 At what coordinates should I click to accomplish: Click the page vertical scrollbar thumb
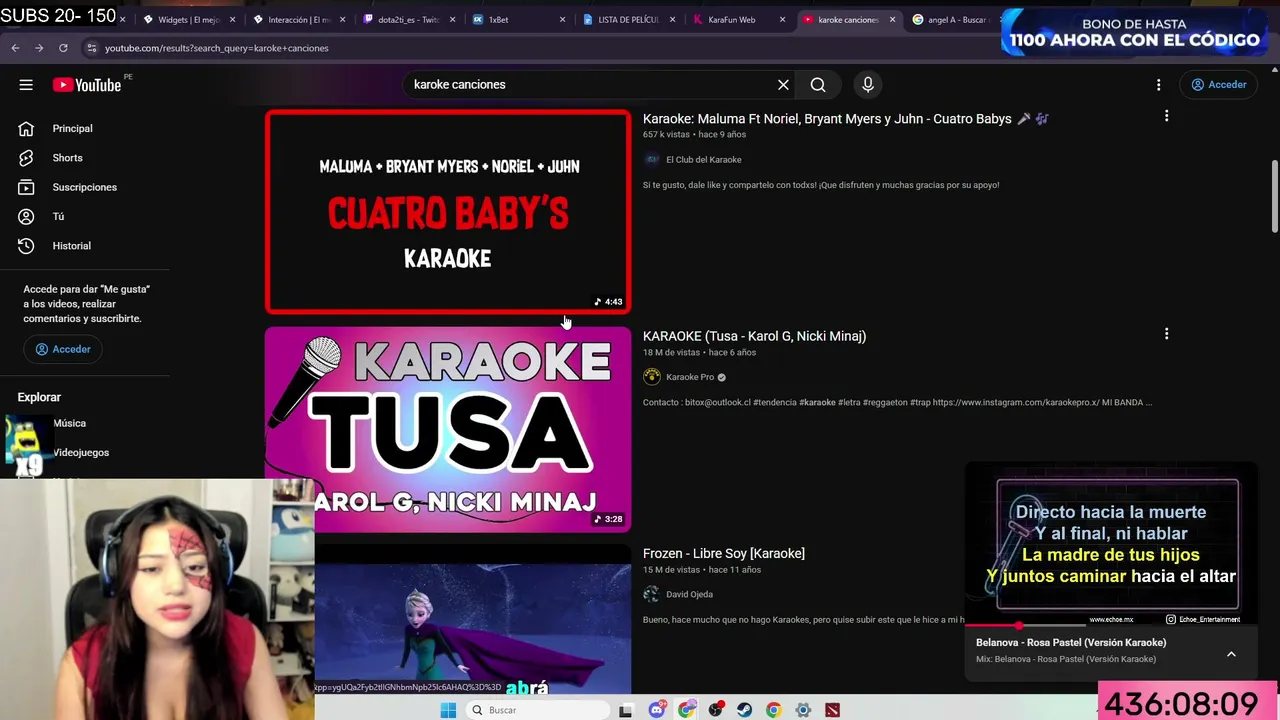point(1274,196)
